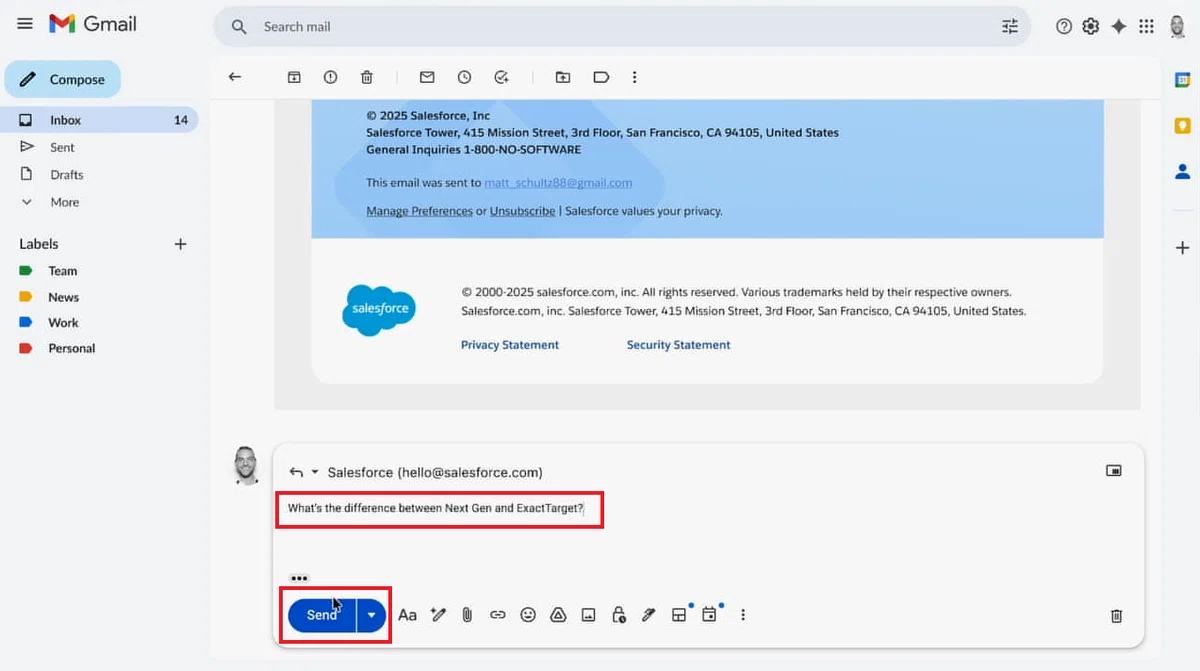The width and height of the screenshot is (1200, 671).
Task: Open formatting options Aa icon
Action: pos(407,615)
